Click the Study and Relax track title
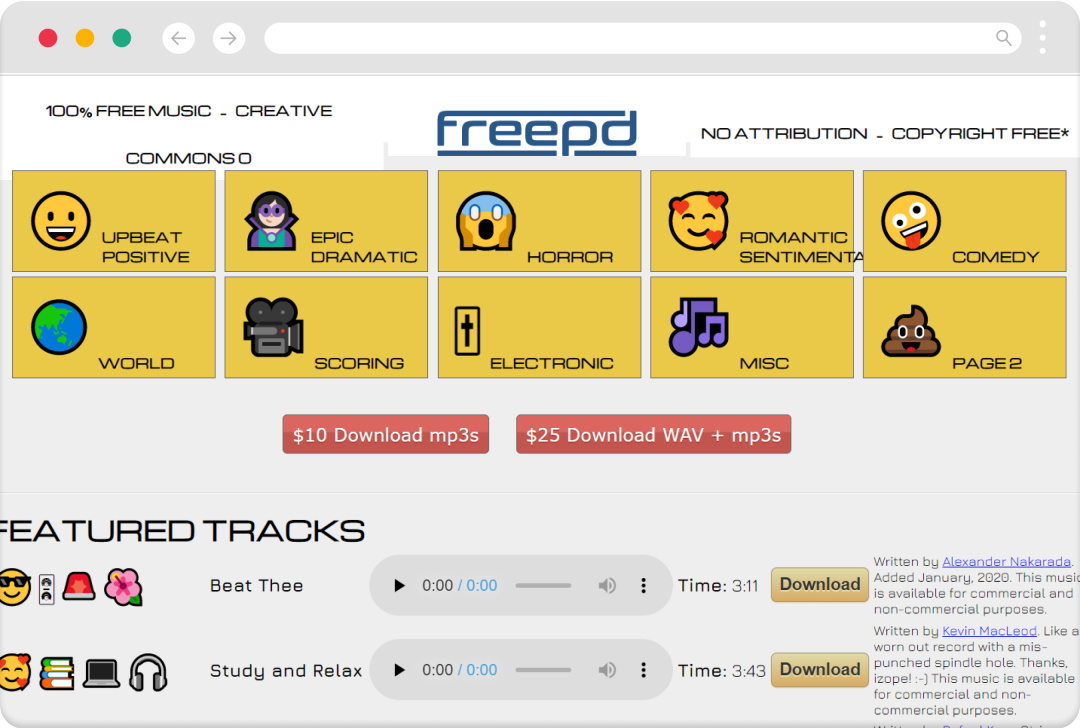The width and height of the screenshot is (1080, 728). [x=286, y=670]
